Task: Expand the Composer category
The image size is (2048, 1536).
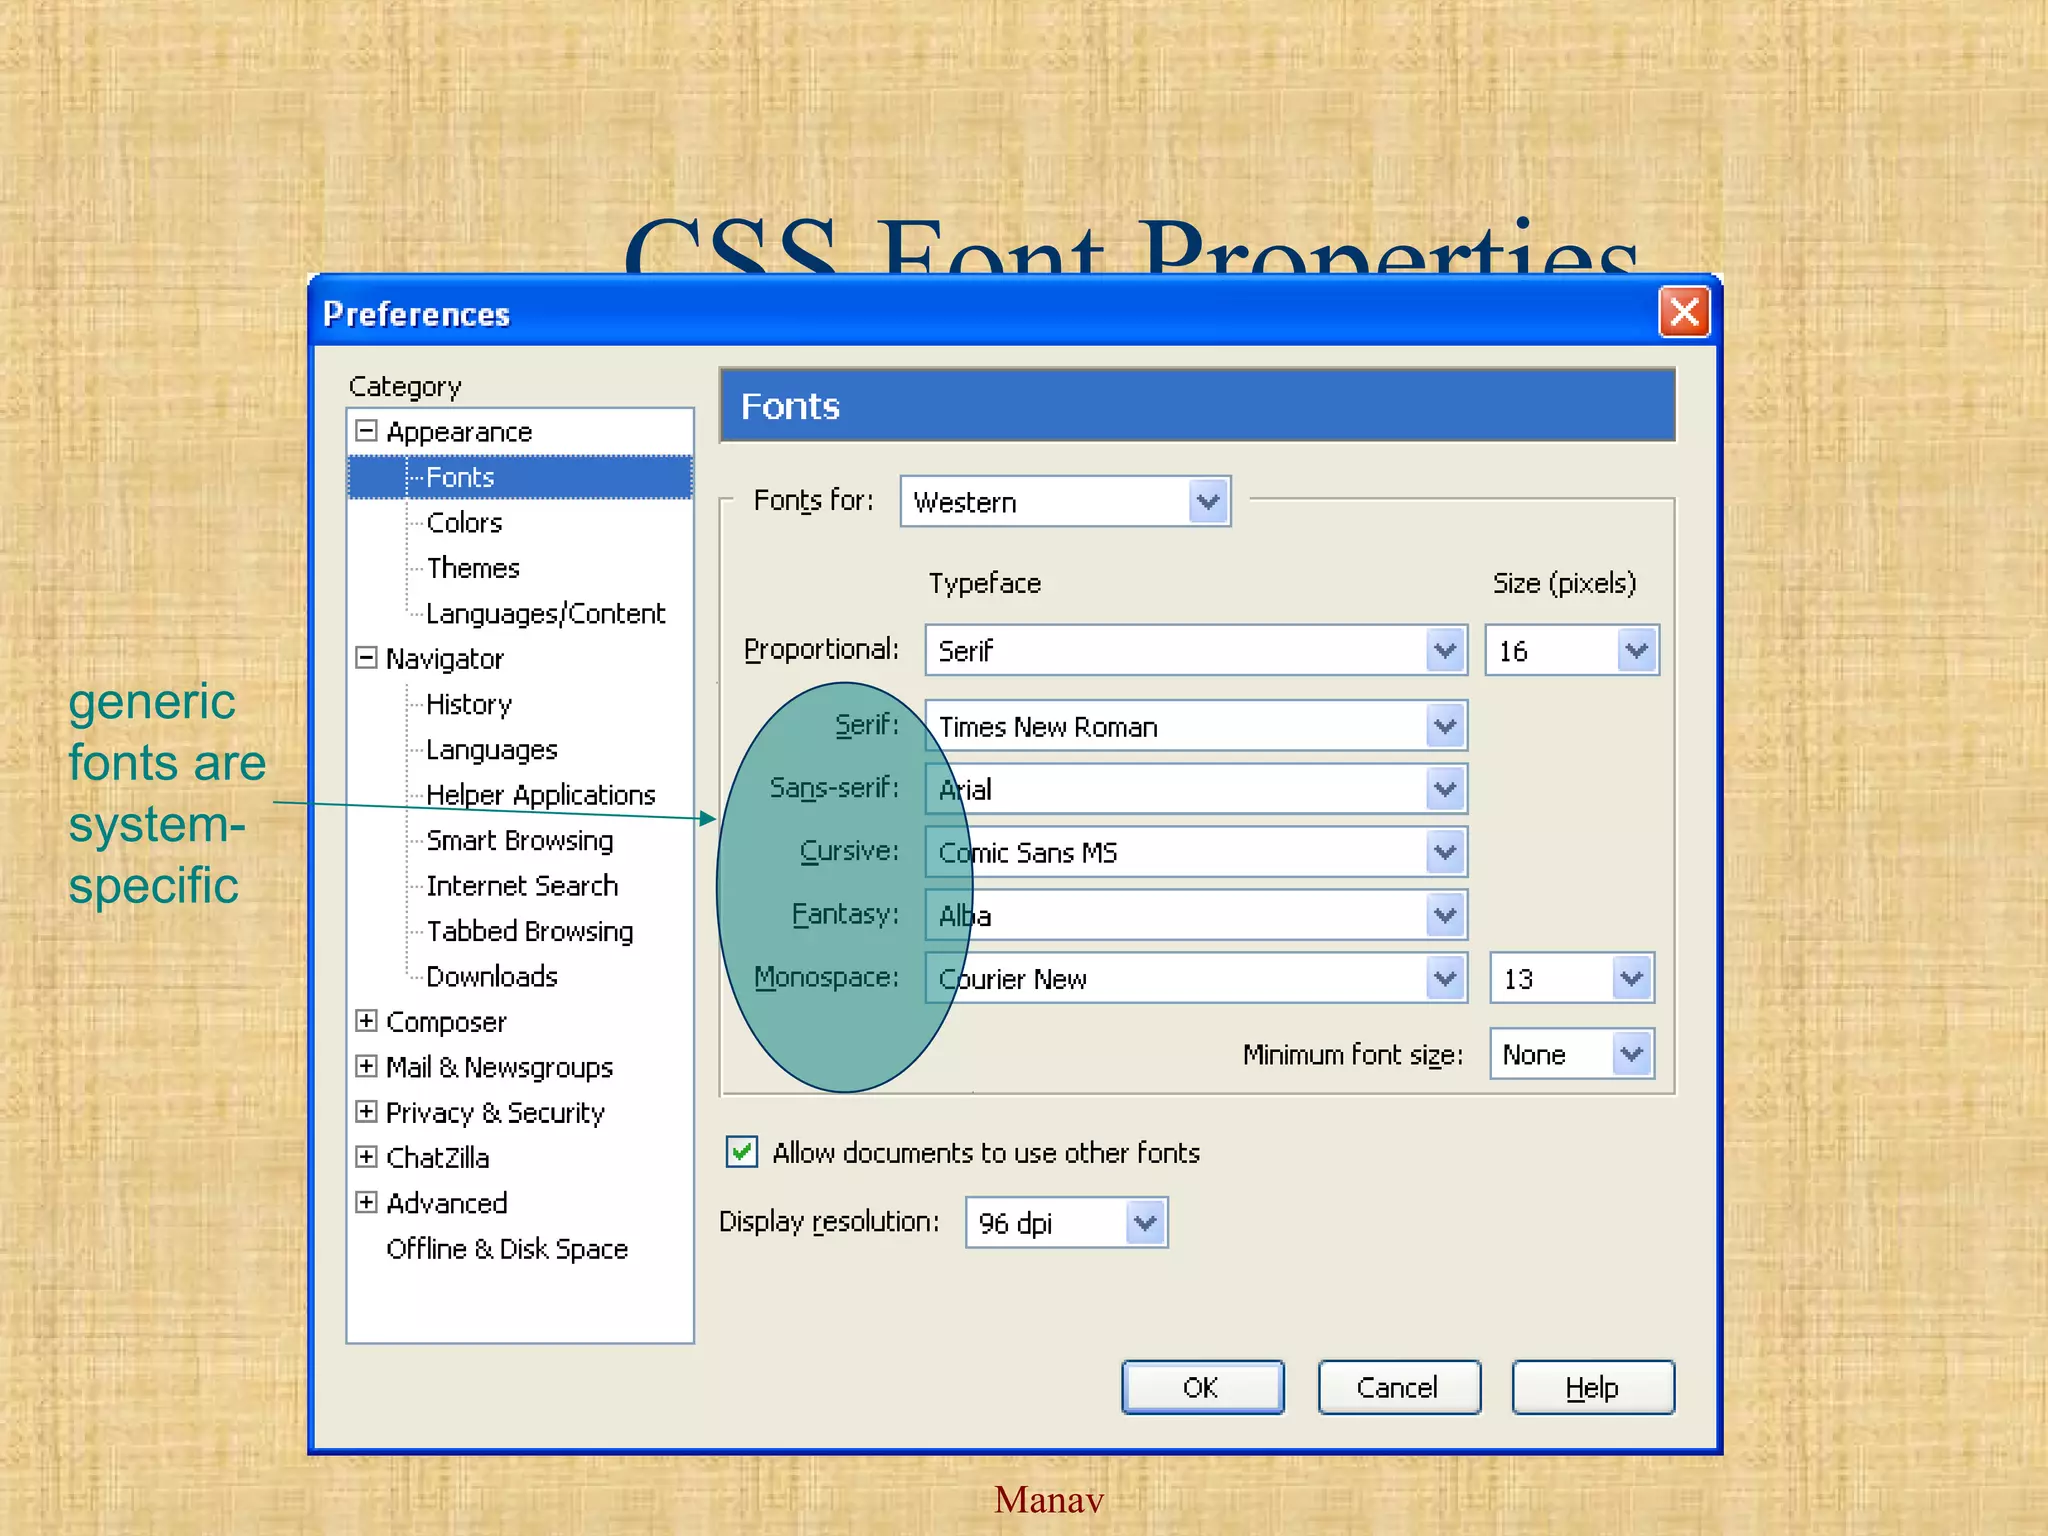Action: [366, 1021]
